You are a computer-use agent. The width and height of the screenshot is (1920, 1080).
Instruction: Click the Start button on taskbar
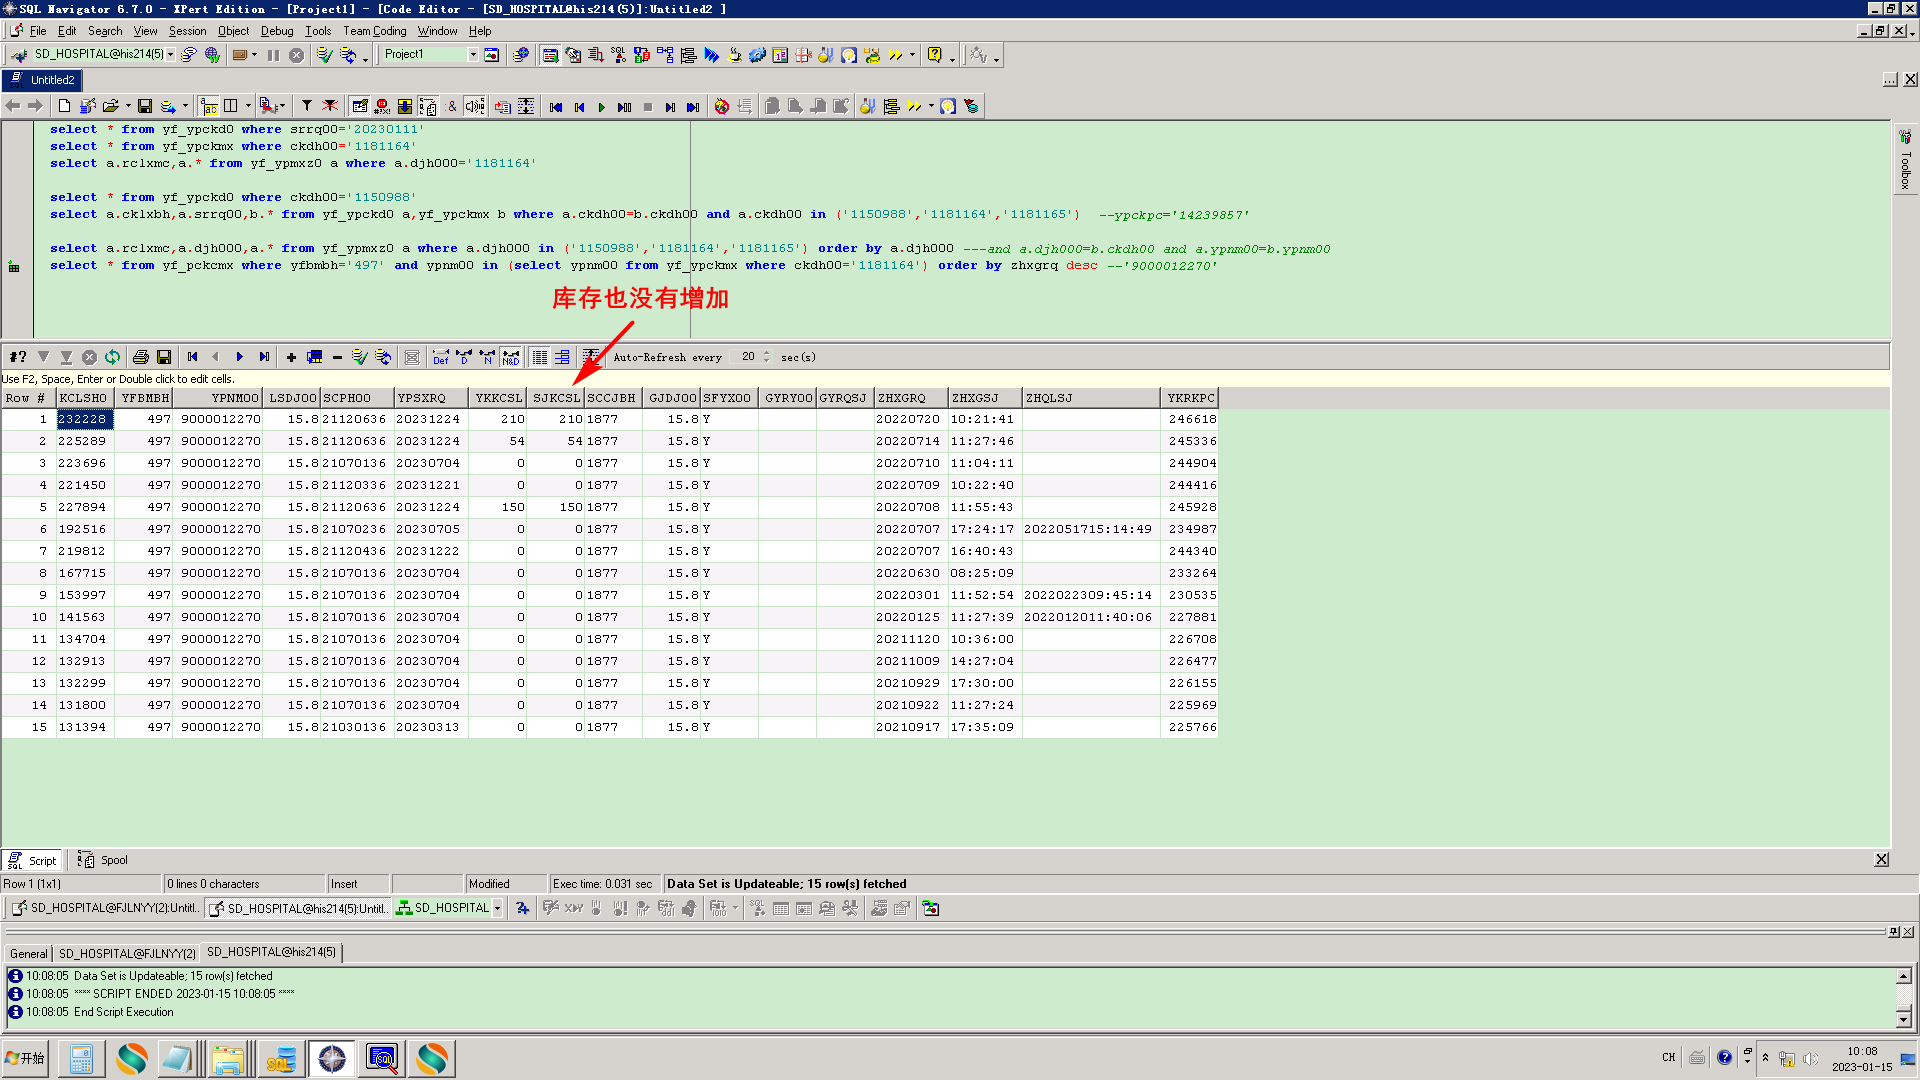click(x=26, y=1058)
